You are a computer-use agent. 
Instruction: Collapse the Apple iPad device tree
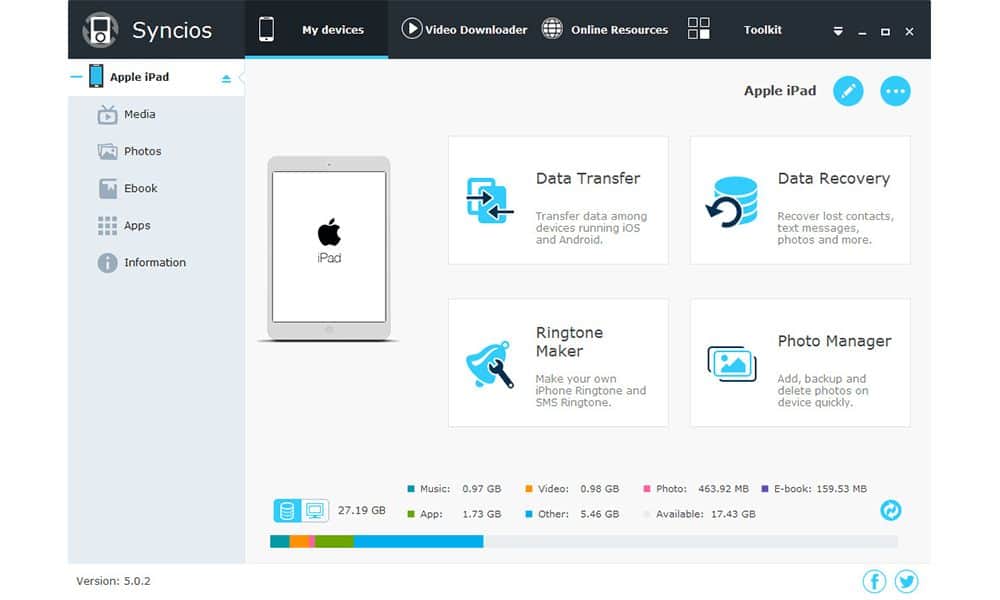point(76,77)
